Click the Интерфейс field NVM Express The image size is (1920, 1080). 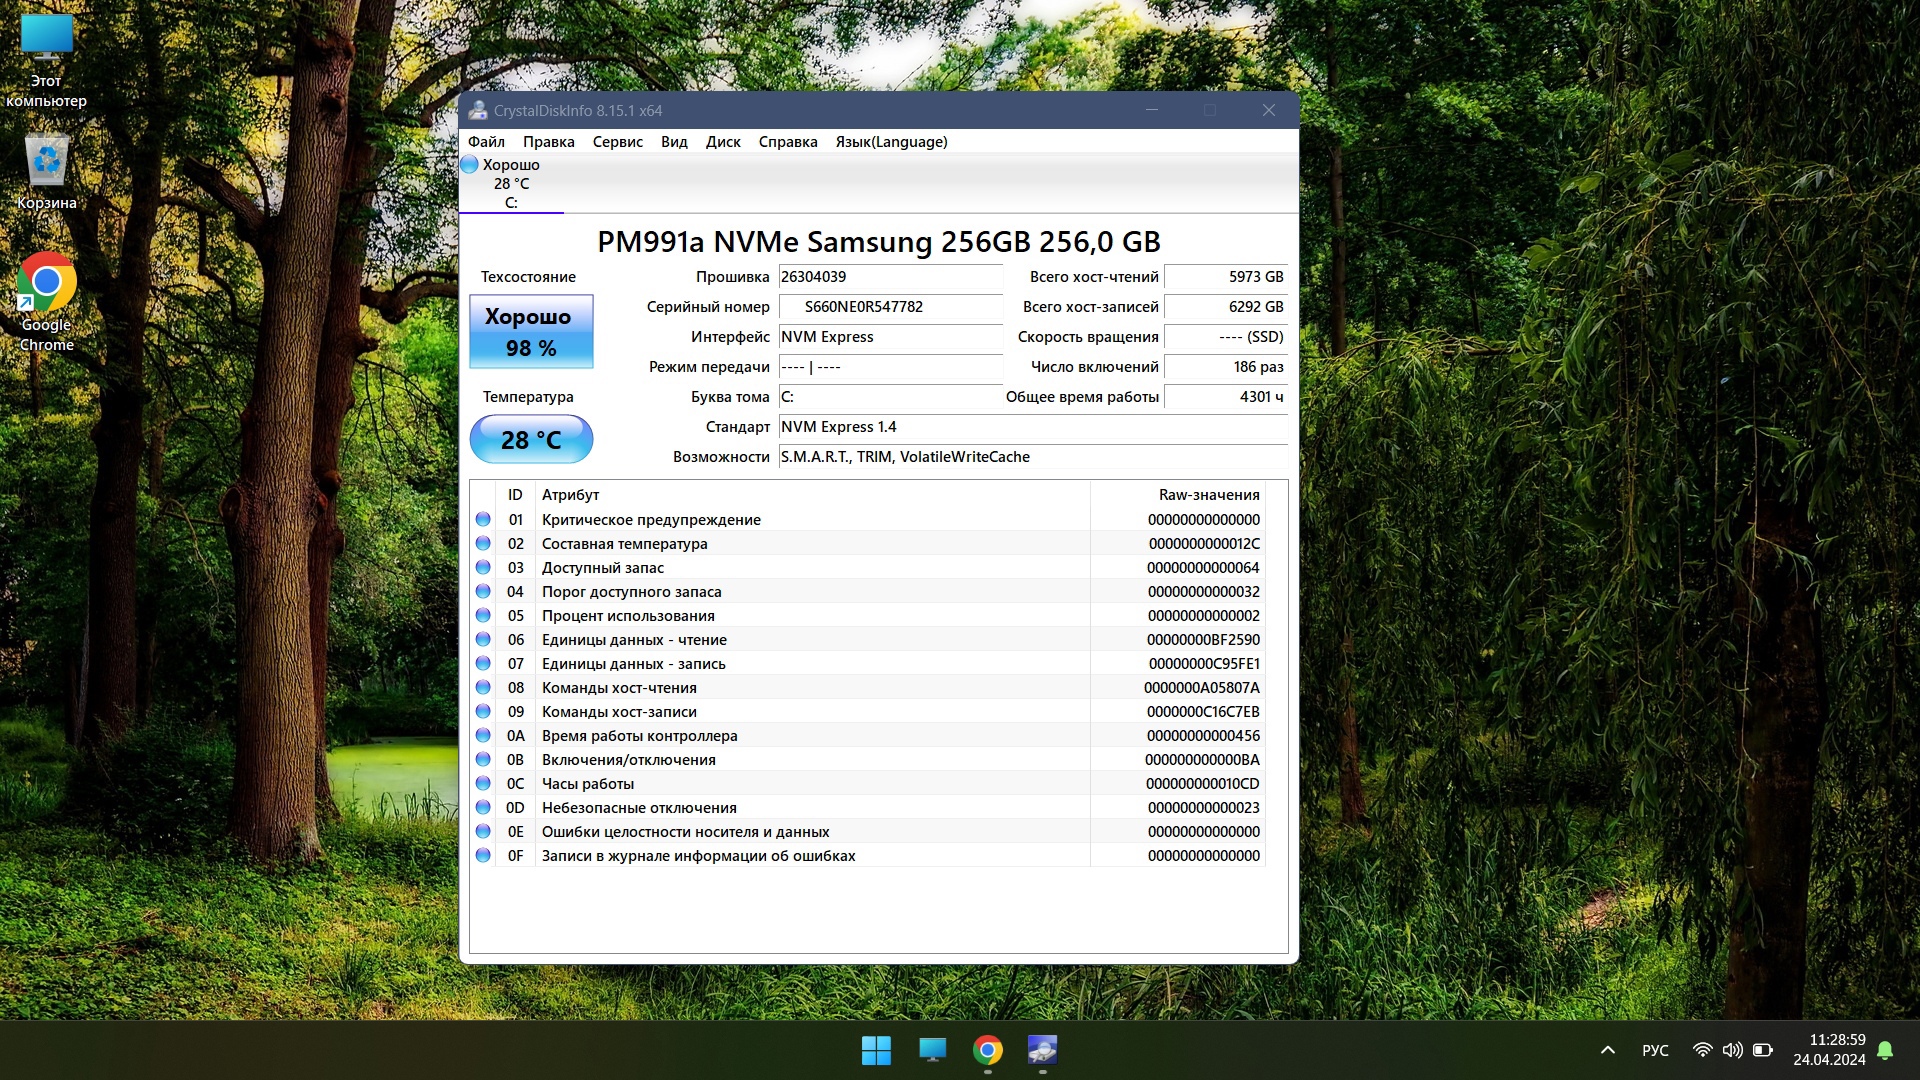(x=890, y=337)
